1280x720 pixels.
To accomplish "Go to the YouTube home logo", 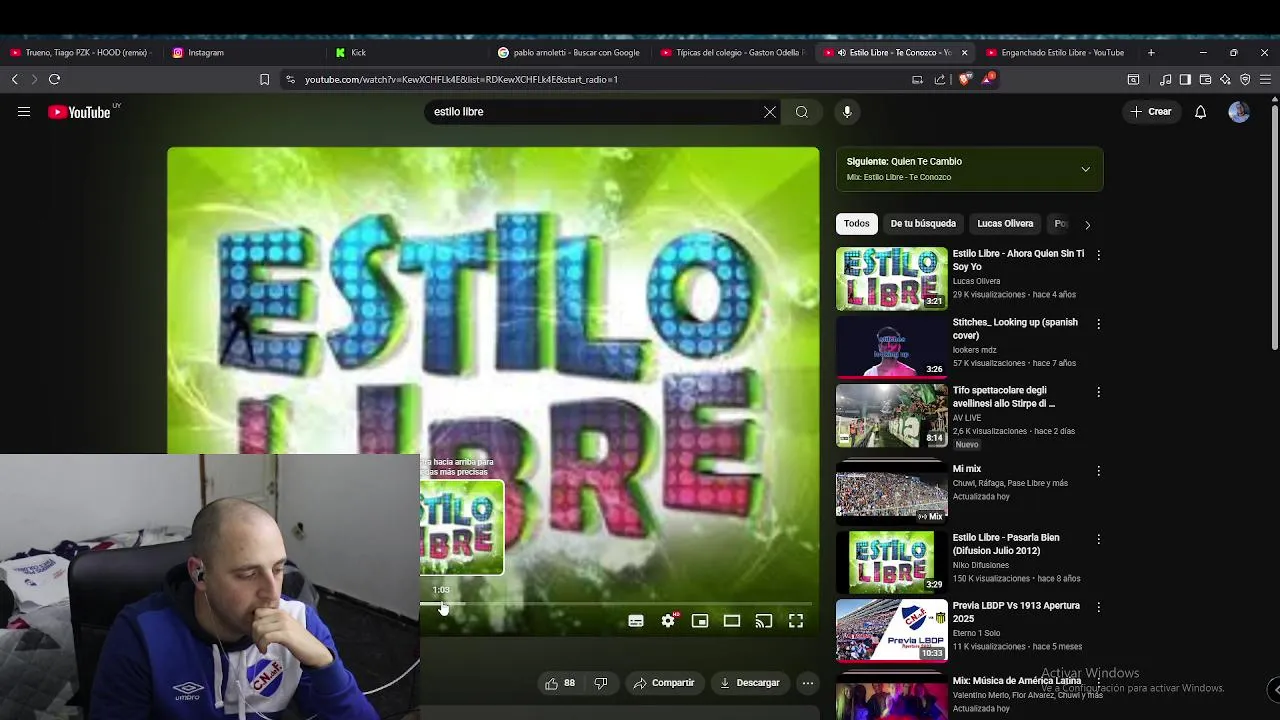I will (x=80, y=112).
